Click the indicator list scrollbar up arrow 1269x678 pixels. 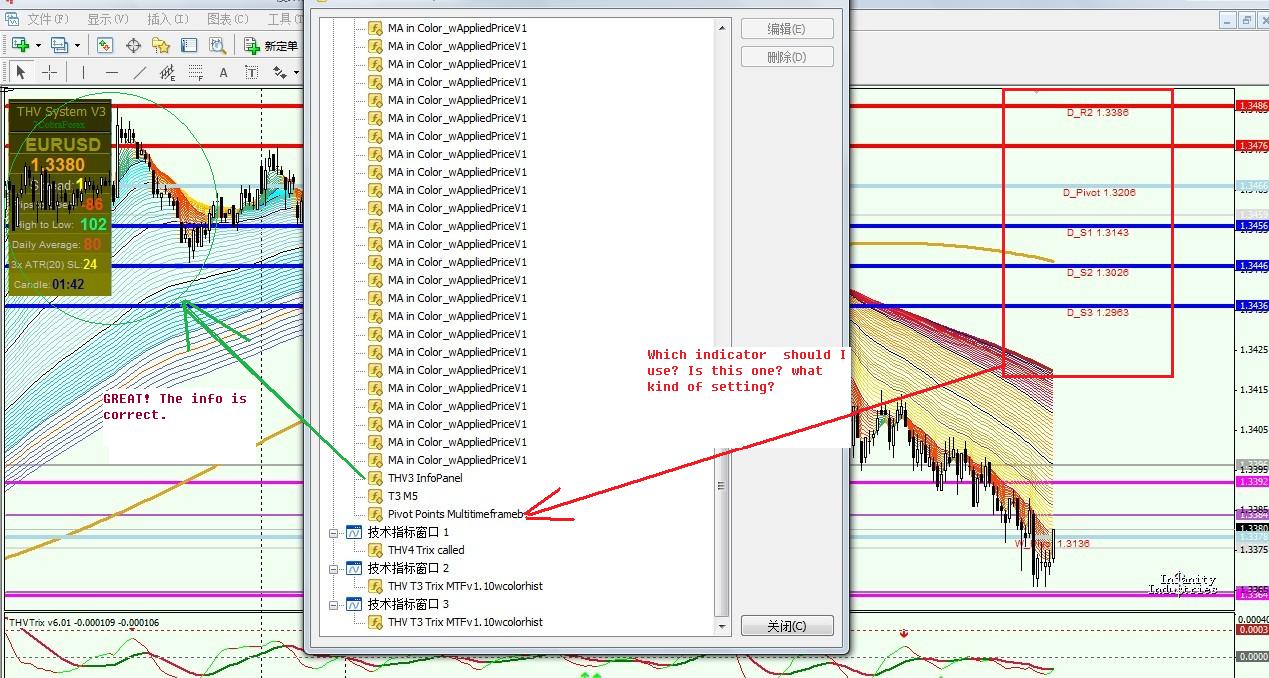[x=722, y=27]
